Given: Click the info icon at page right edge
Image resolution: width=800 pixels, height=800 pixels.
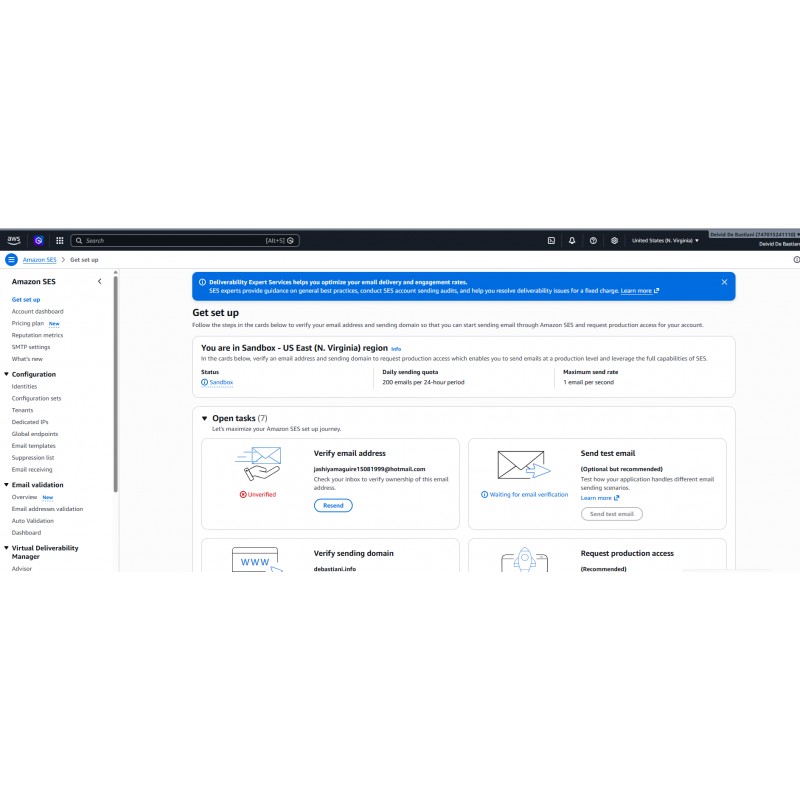Looking at the screenshot, I should tap(796, 260).
